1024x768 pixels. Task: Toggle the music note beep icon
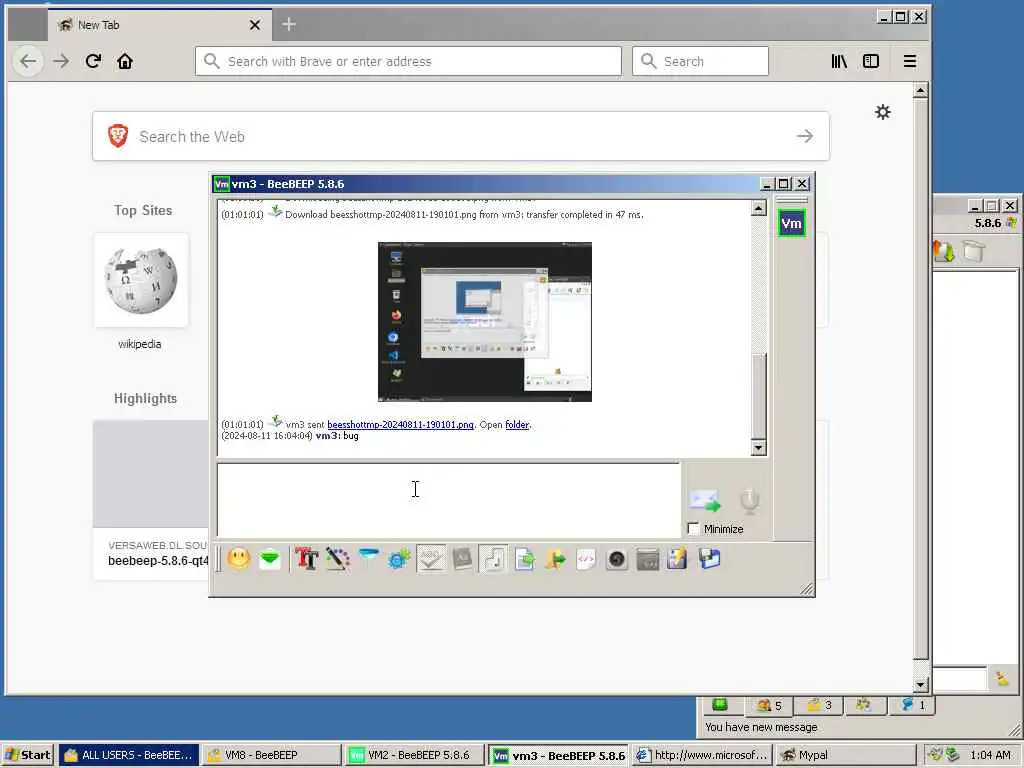coord(493,559)
